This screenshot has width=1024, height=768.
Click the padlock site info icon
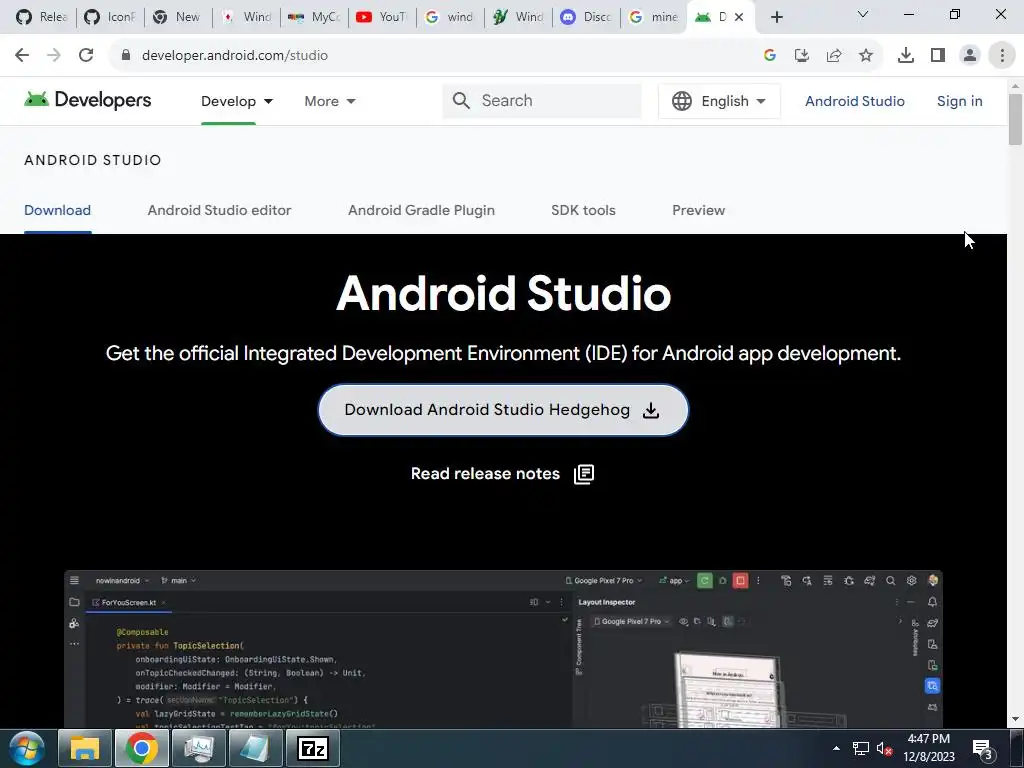coord(125,56)
